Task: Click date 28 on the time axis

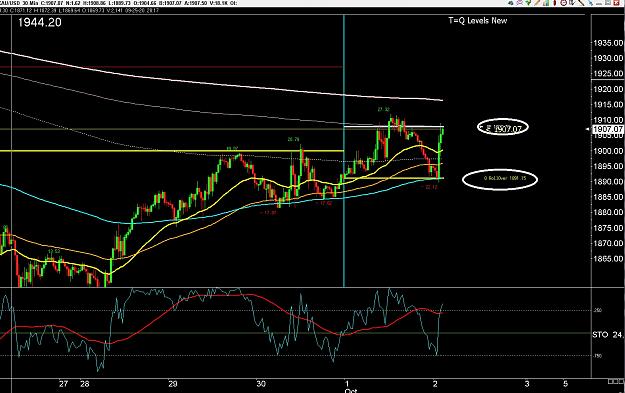Action: coord(85,384)
